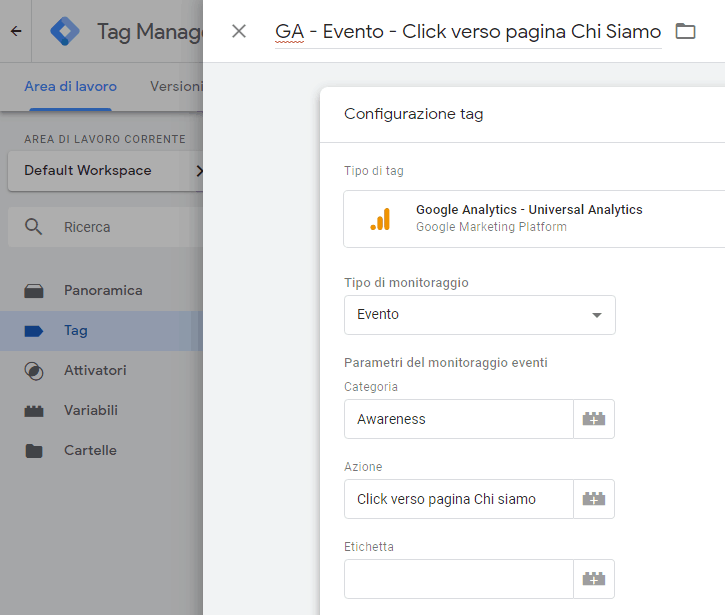Click the Google Tag Manager logo

tap(65, 31)
